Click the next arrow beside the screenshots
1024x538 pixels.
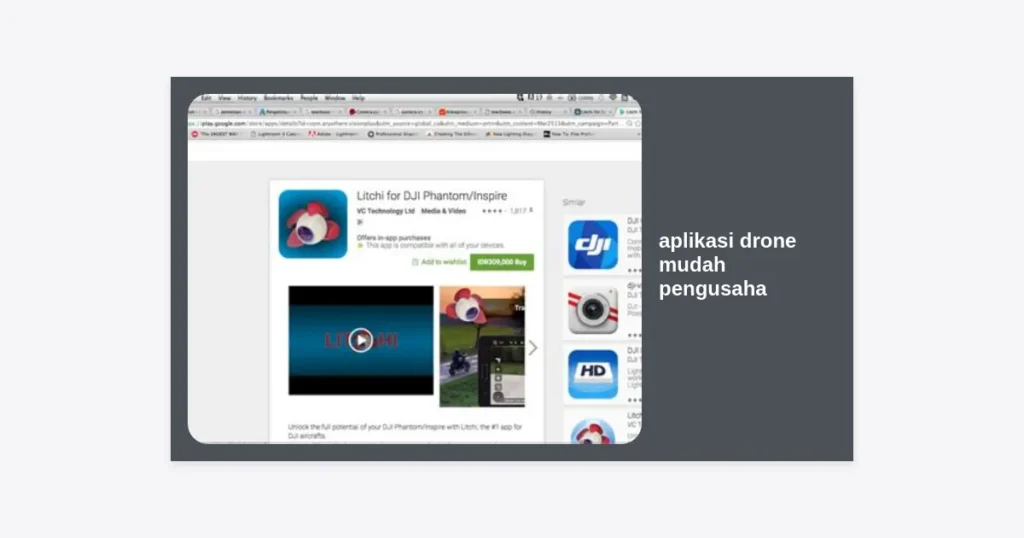(x=533, y=347)
